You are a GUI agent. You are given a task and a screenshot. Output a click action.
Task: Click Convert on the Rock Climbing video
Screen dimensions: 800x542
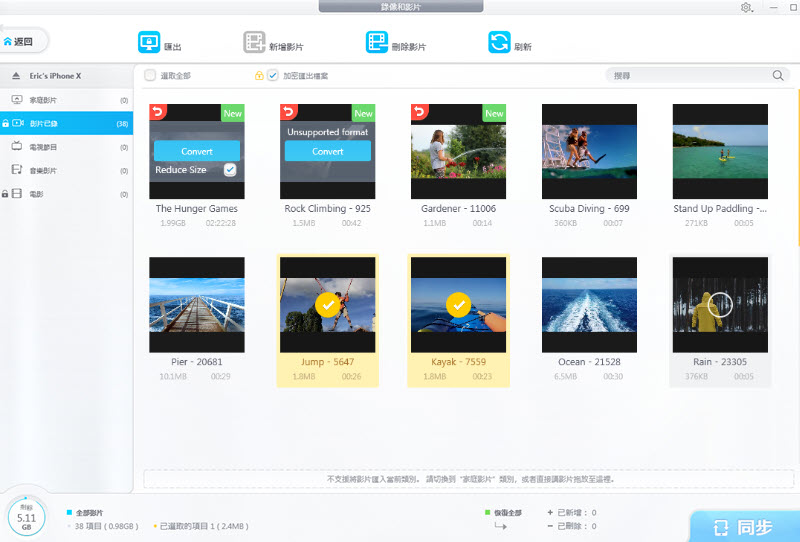(x=327, y=151)
